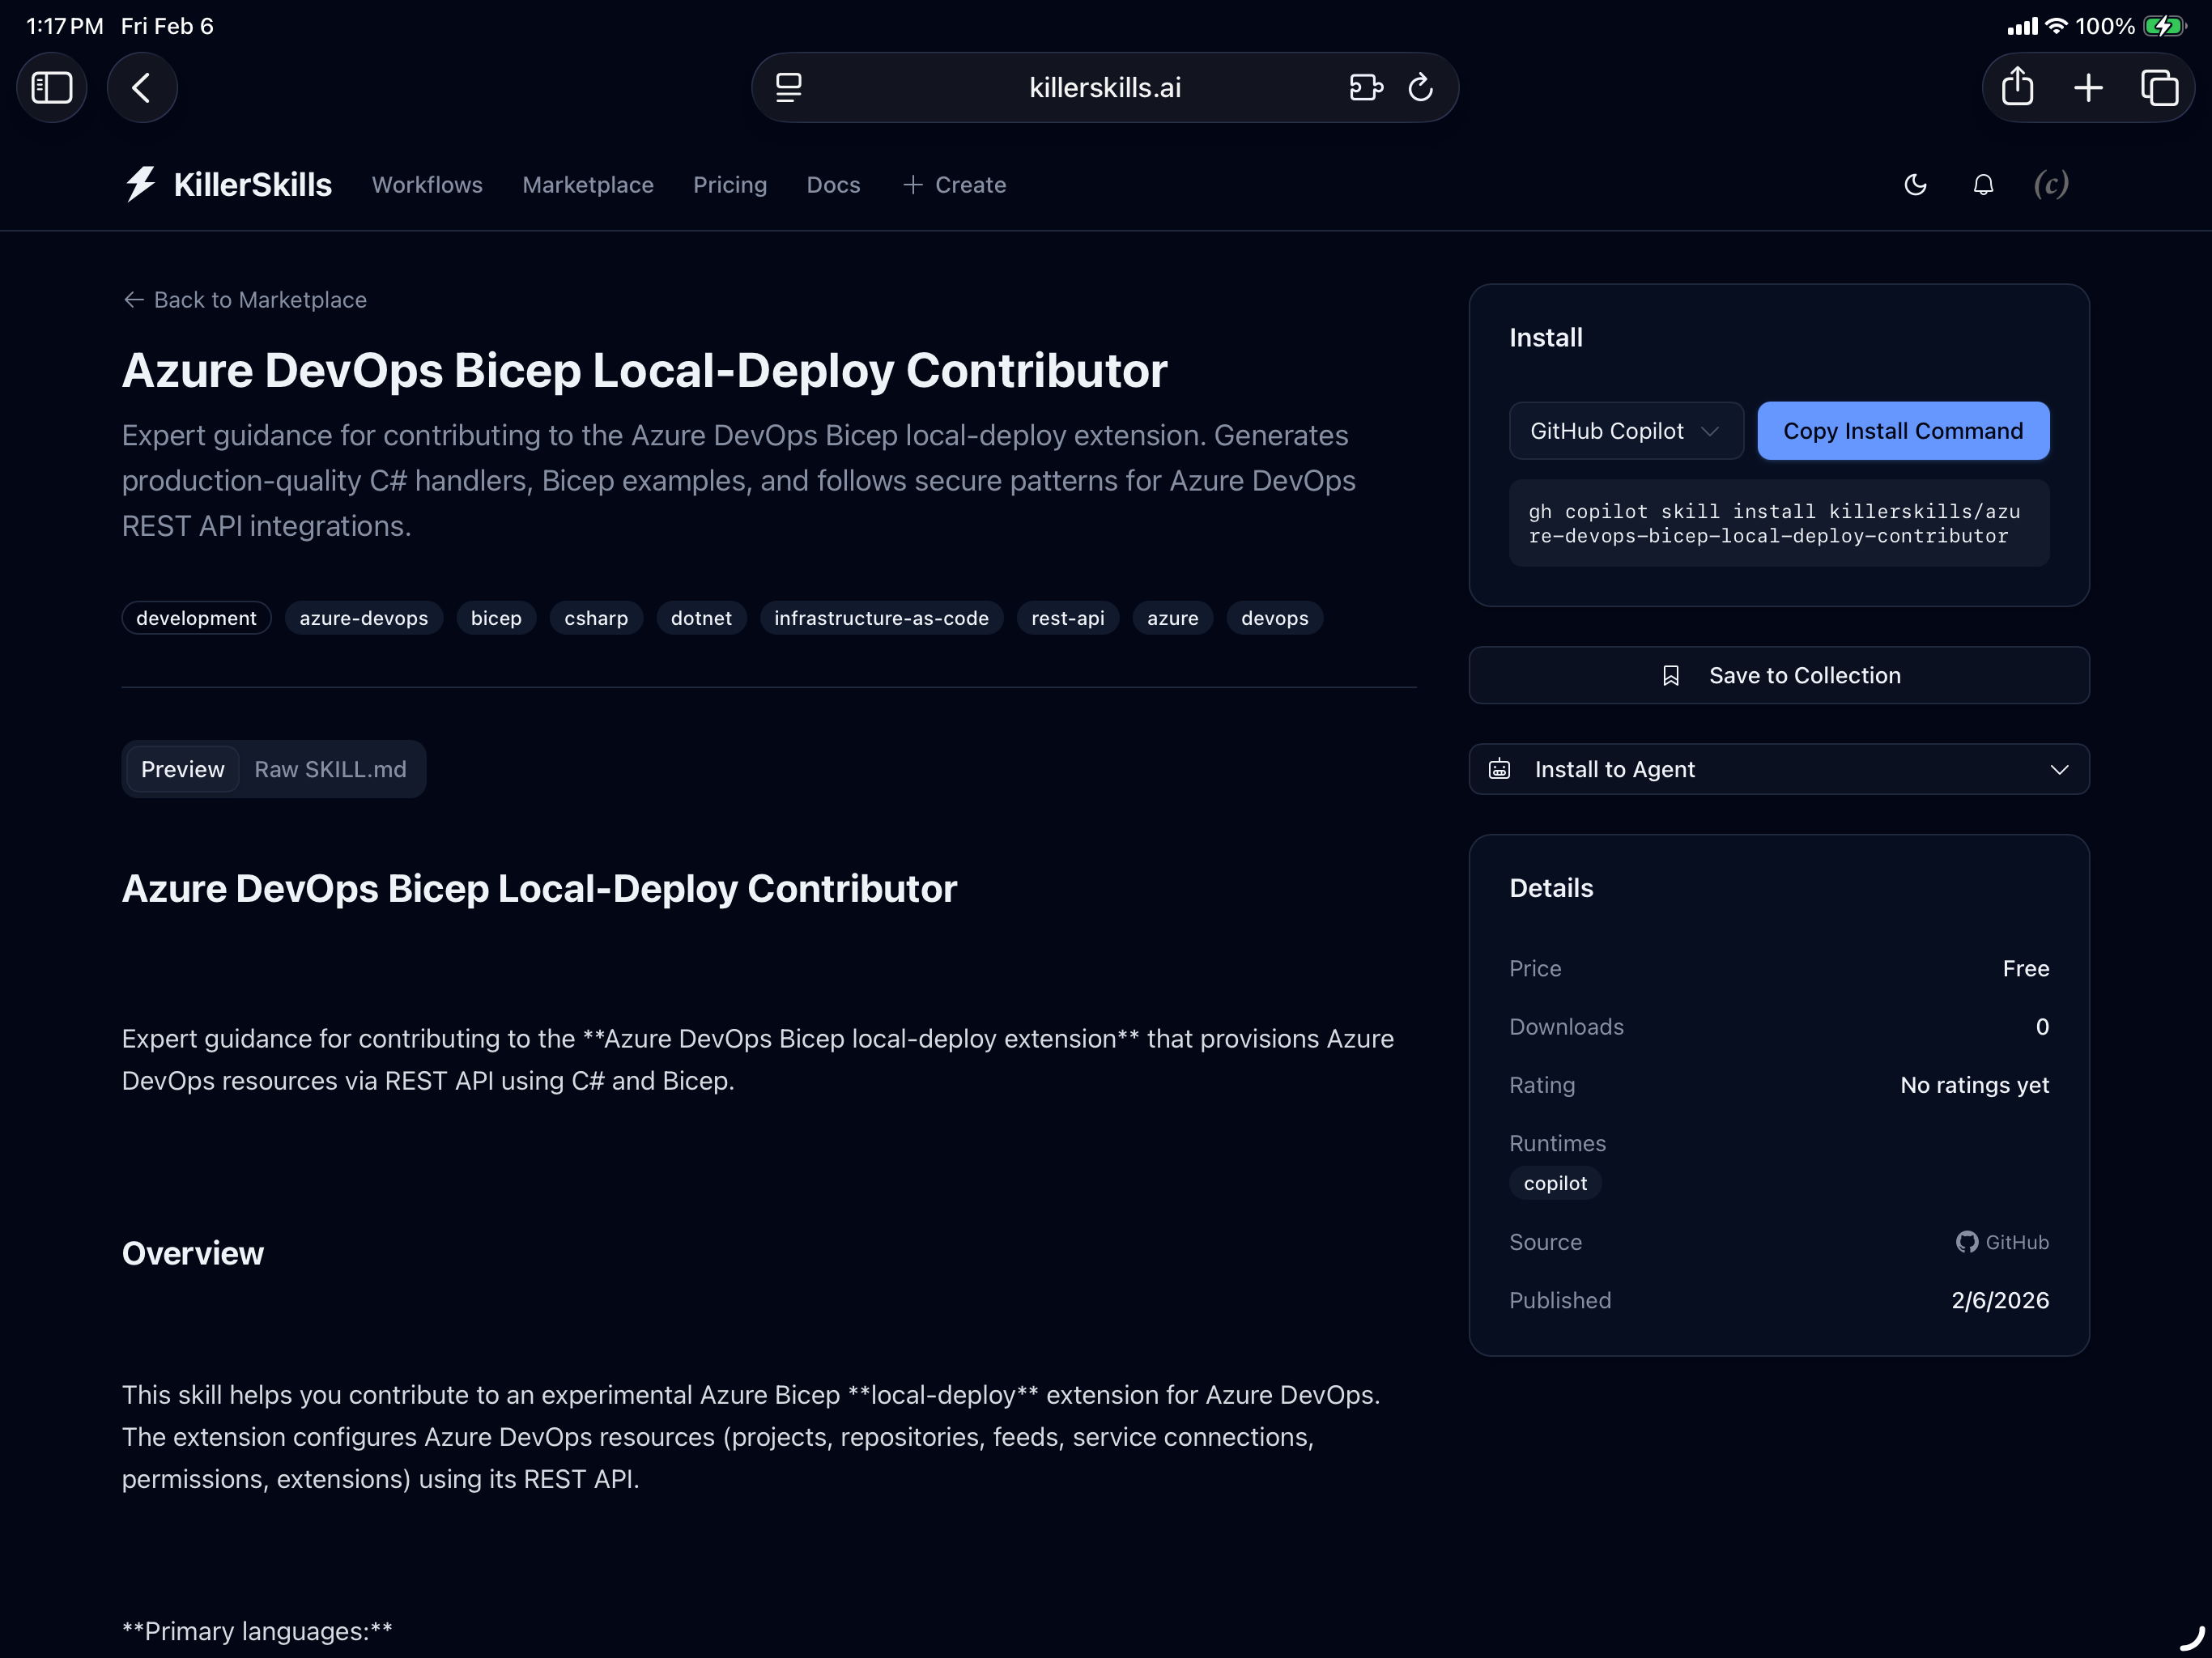Image resolution: width=2212 pixels, height=1658 pixels.
Task: Click the KillerSkills lightning logo
Action: [x=140, y=184]
